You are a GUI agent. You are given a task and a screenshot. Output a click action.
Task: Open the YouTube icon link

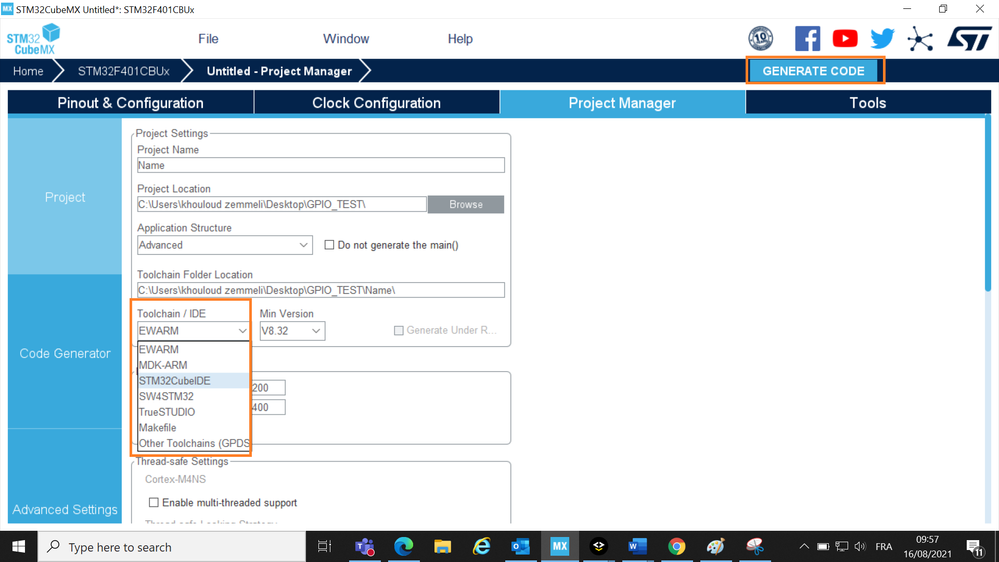coord(845,38)
